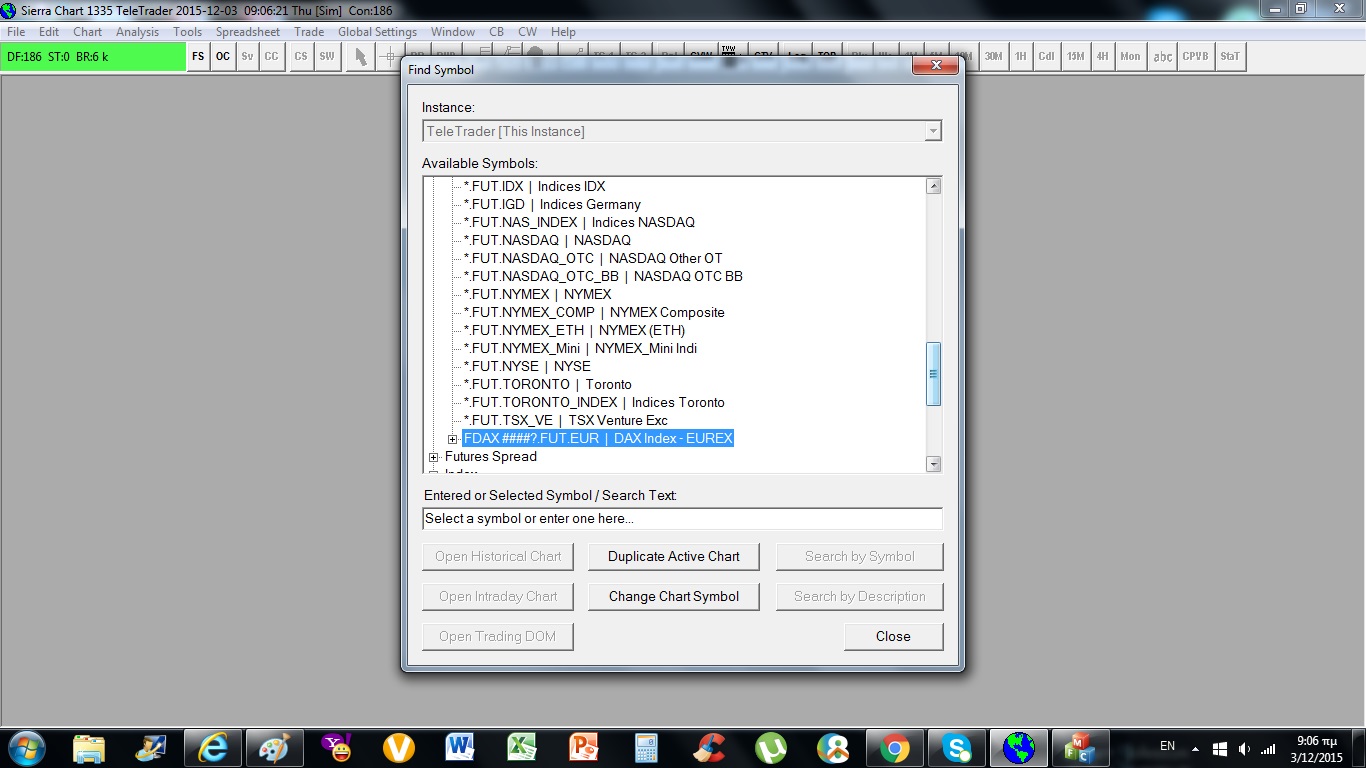Click the 4H timeframe toolbar button
This screenshot has width=1366, height=768.
click(1102, 57)
